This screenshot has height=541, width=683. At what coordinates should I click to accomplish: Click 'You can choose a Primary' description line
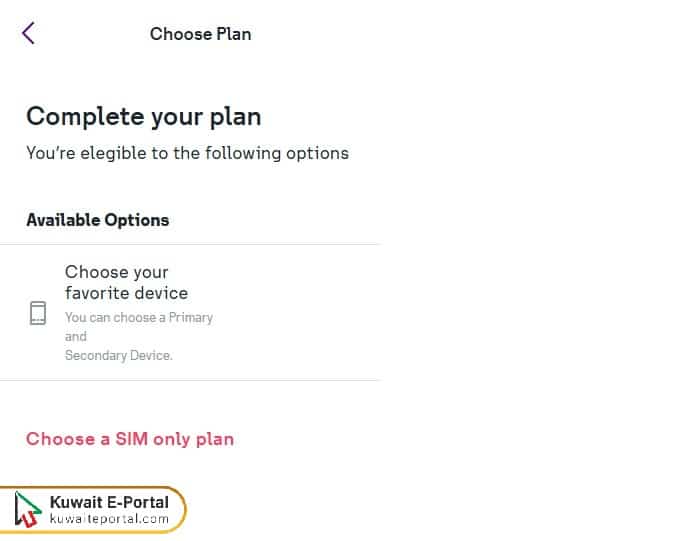click(139, 317)
